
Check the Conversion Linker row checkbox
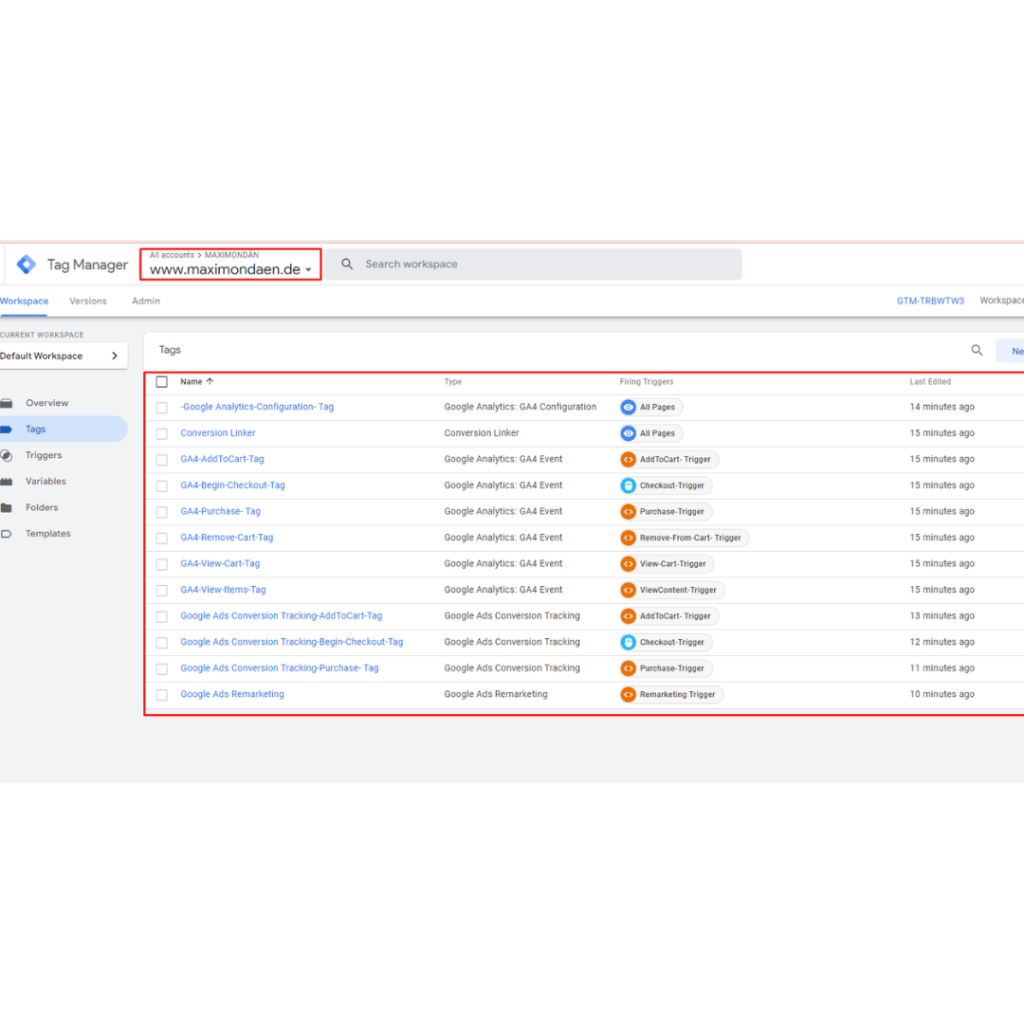tap(162, 434)
